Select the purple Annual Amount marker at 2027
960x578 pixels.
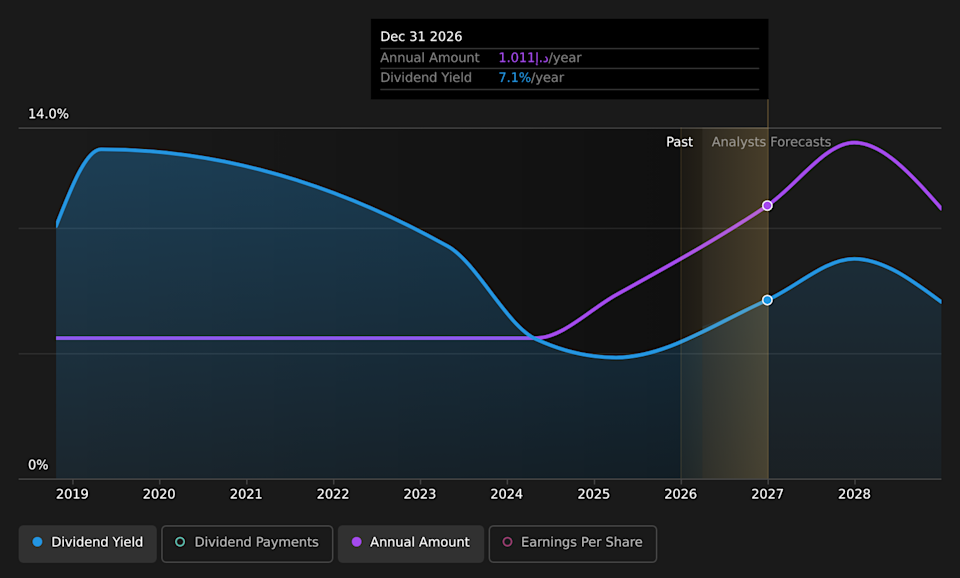point(767,205)
